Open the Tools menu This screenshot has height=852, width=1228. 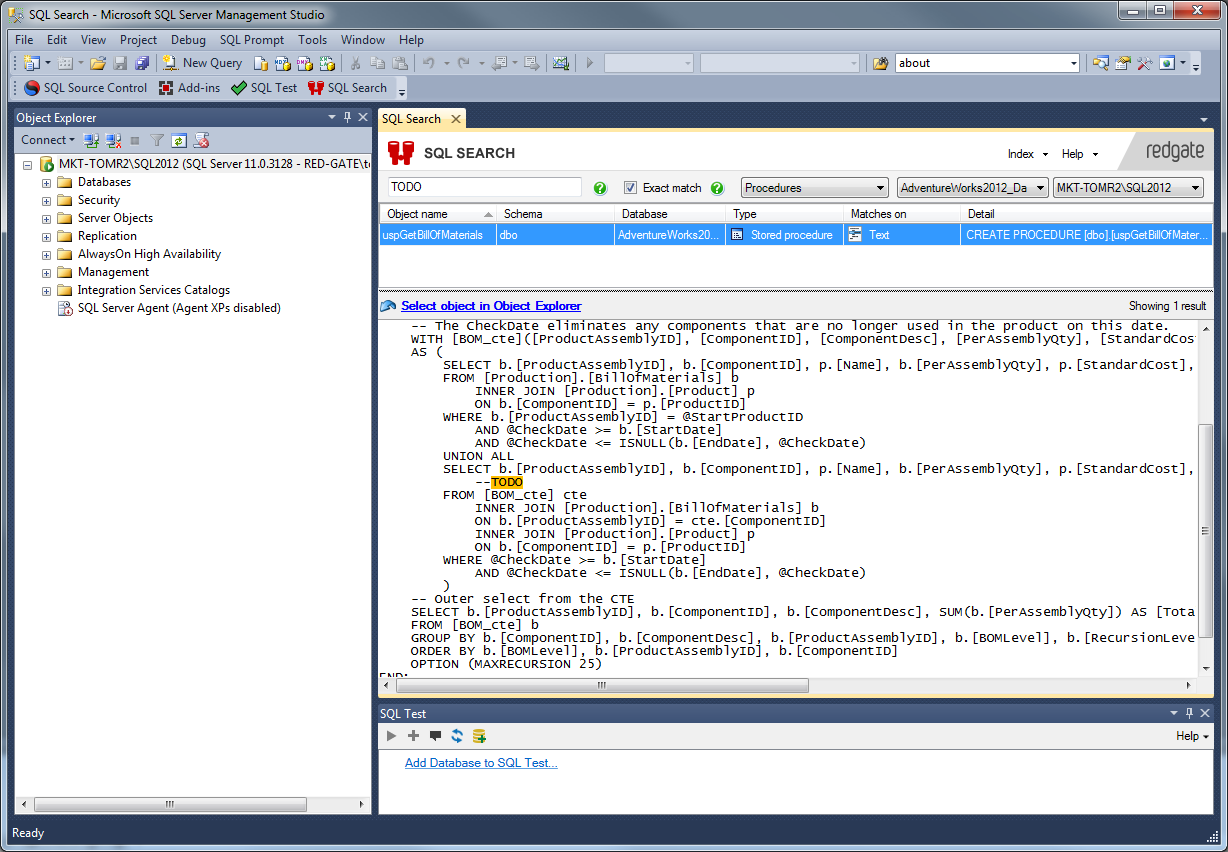(312, 40)
